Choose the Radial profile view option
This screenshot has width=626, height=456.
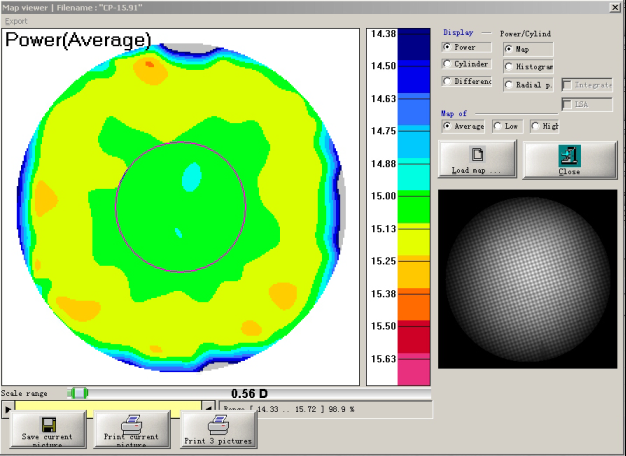(509, 85)
